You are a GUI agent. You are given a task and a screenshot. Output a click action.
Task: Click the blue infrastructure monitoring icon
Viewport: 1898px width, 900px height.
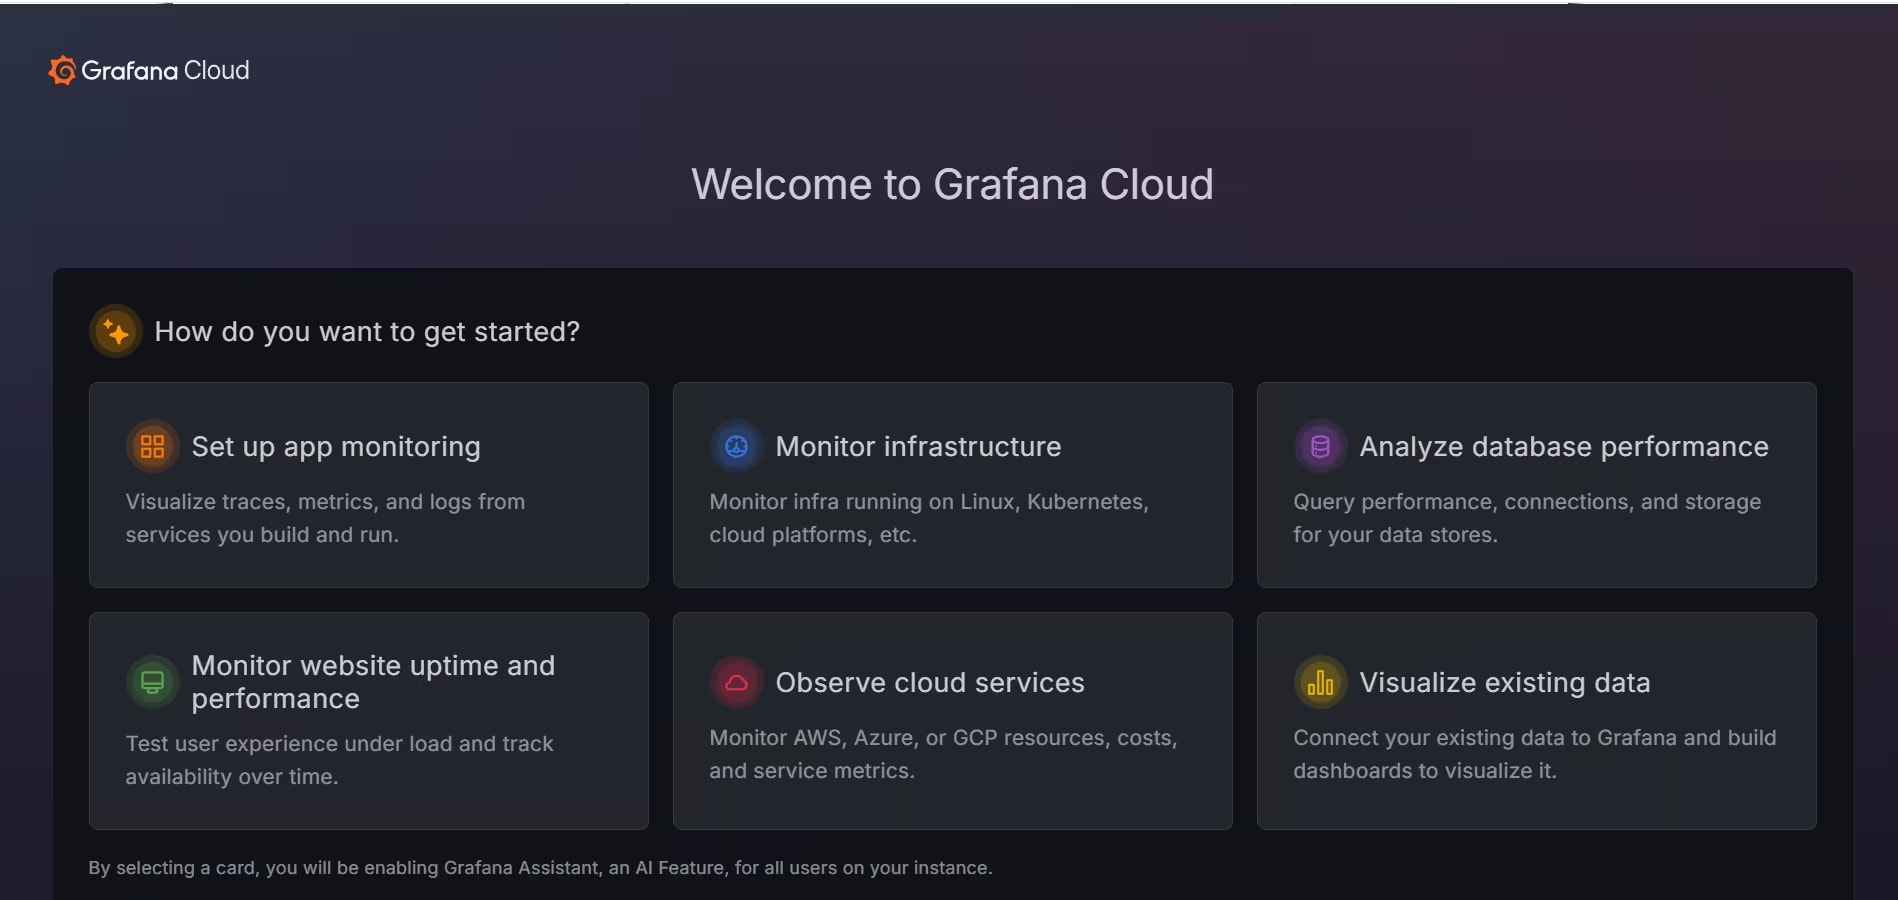tap(736, 446)
